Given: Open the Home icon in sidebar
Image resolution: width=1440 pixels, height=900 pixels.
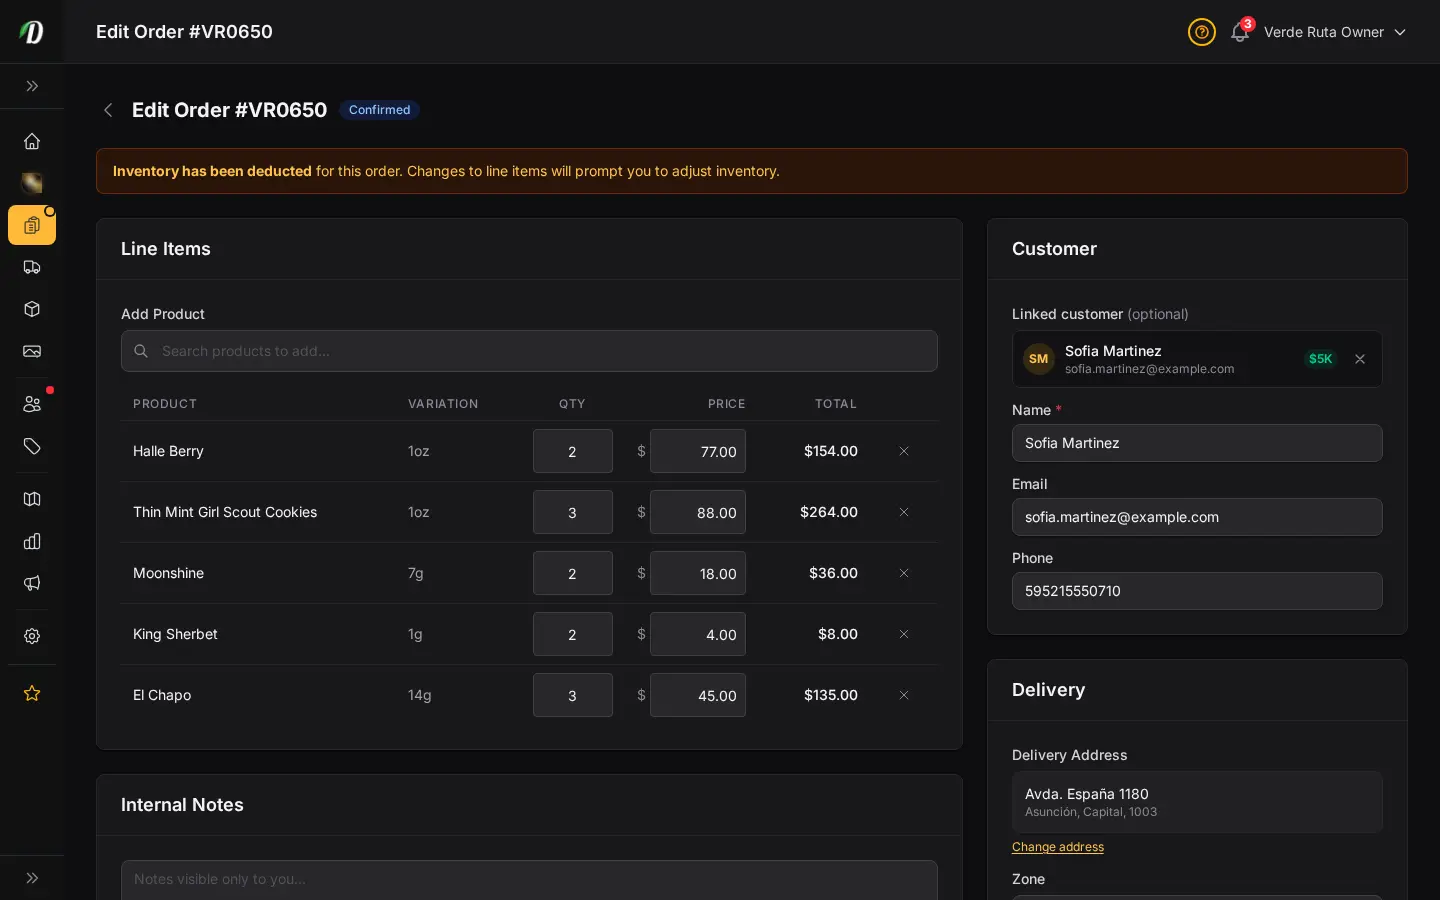Looking at the screenshot, I should coord(32,141).
